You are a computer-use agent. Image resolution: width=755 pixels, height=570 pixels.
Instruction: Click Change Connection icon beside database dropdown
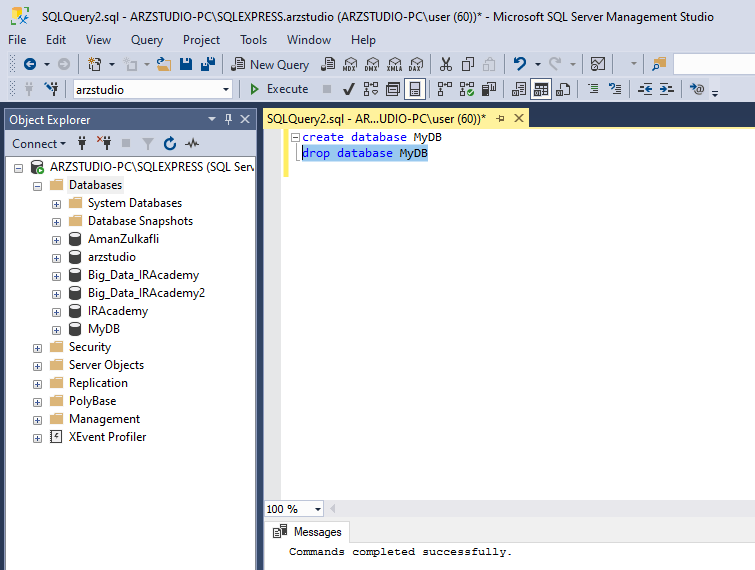pyautogui.click(x=51, y=89)
